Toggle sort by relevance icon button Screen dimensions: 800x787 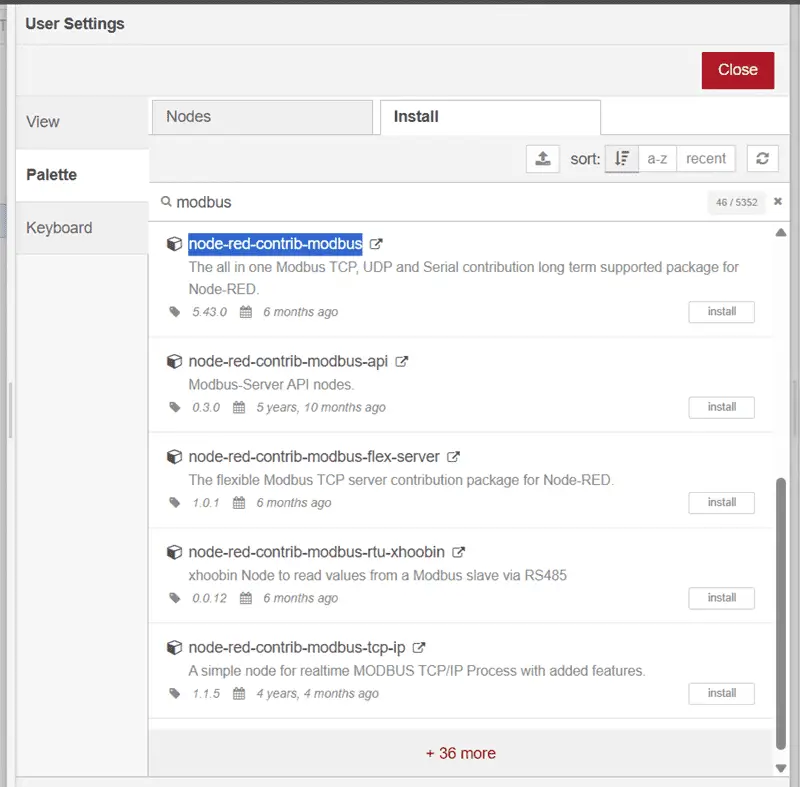(x=621, y=159)
